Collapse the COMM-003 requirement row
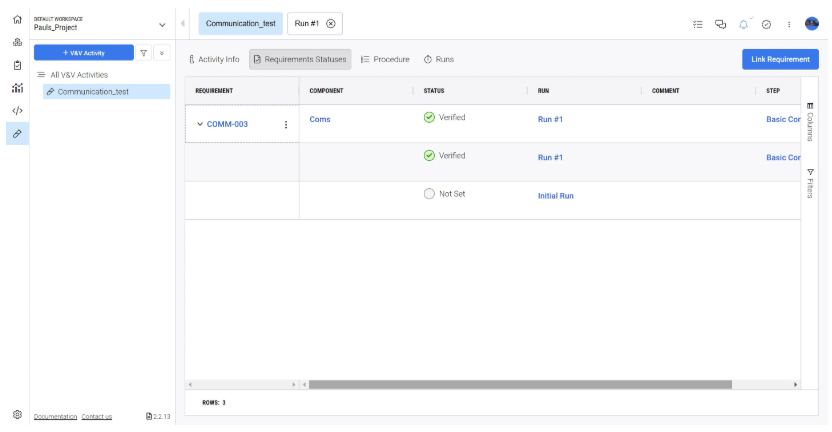Viewport: 832px width, 432px height. (200, 124)
